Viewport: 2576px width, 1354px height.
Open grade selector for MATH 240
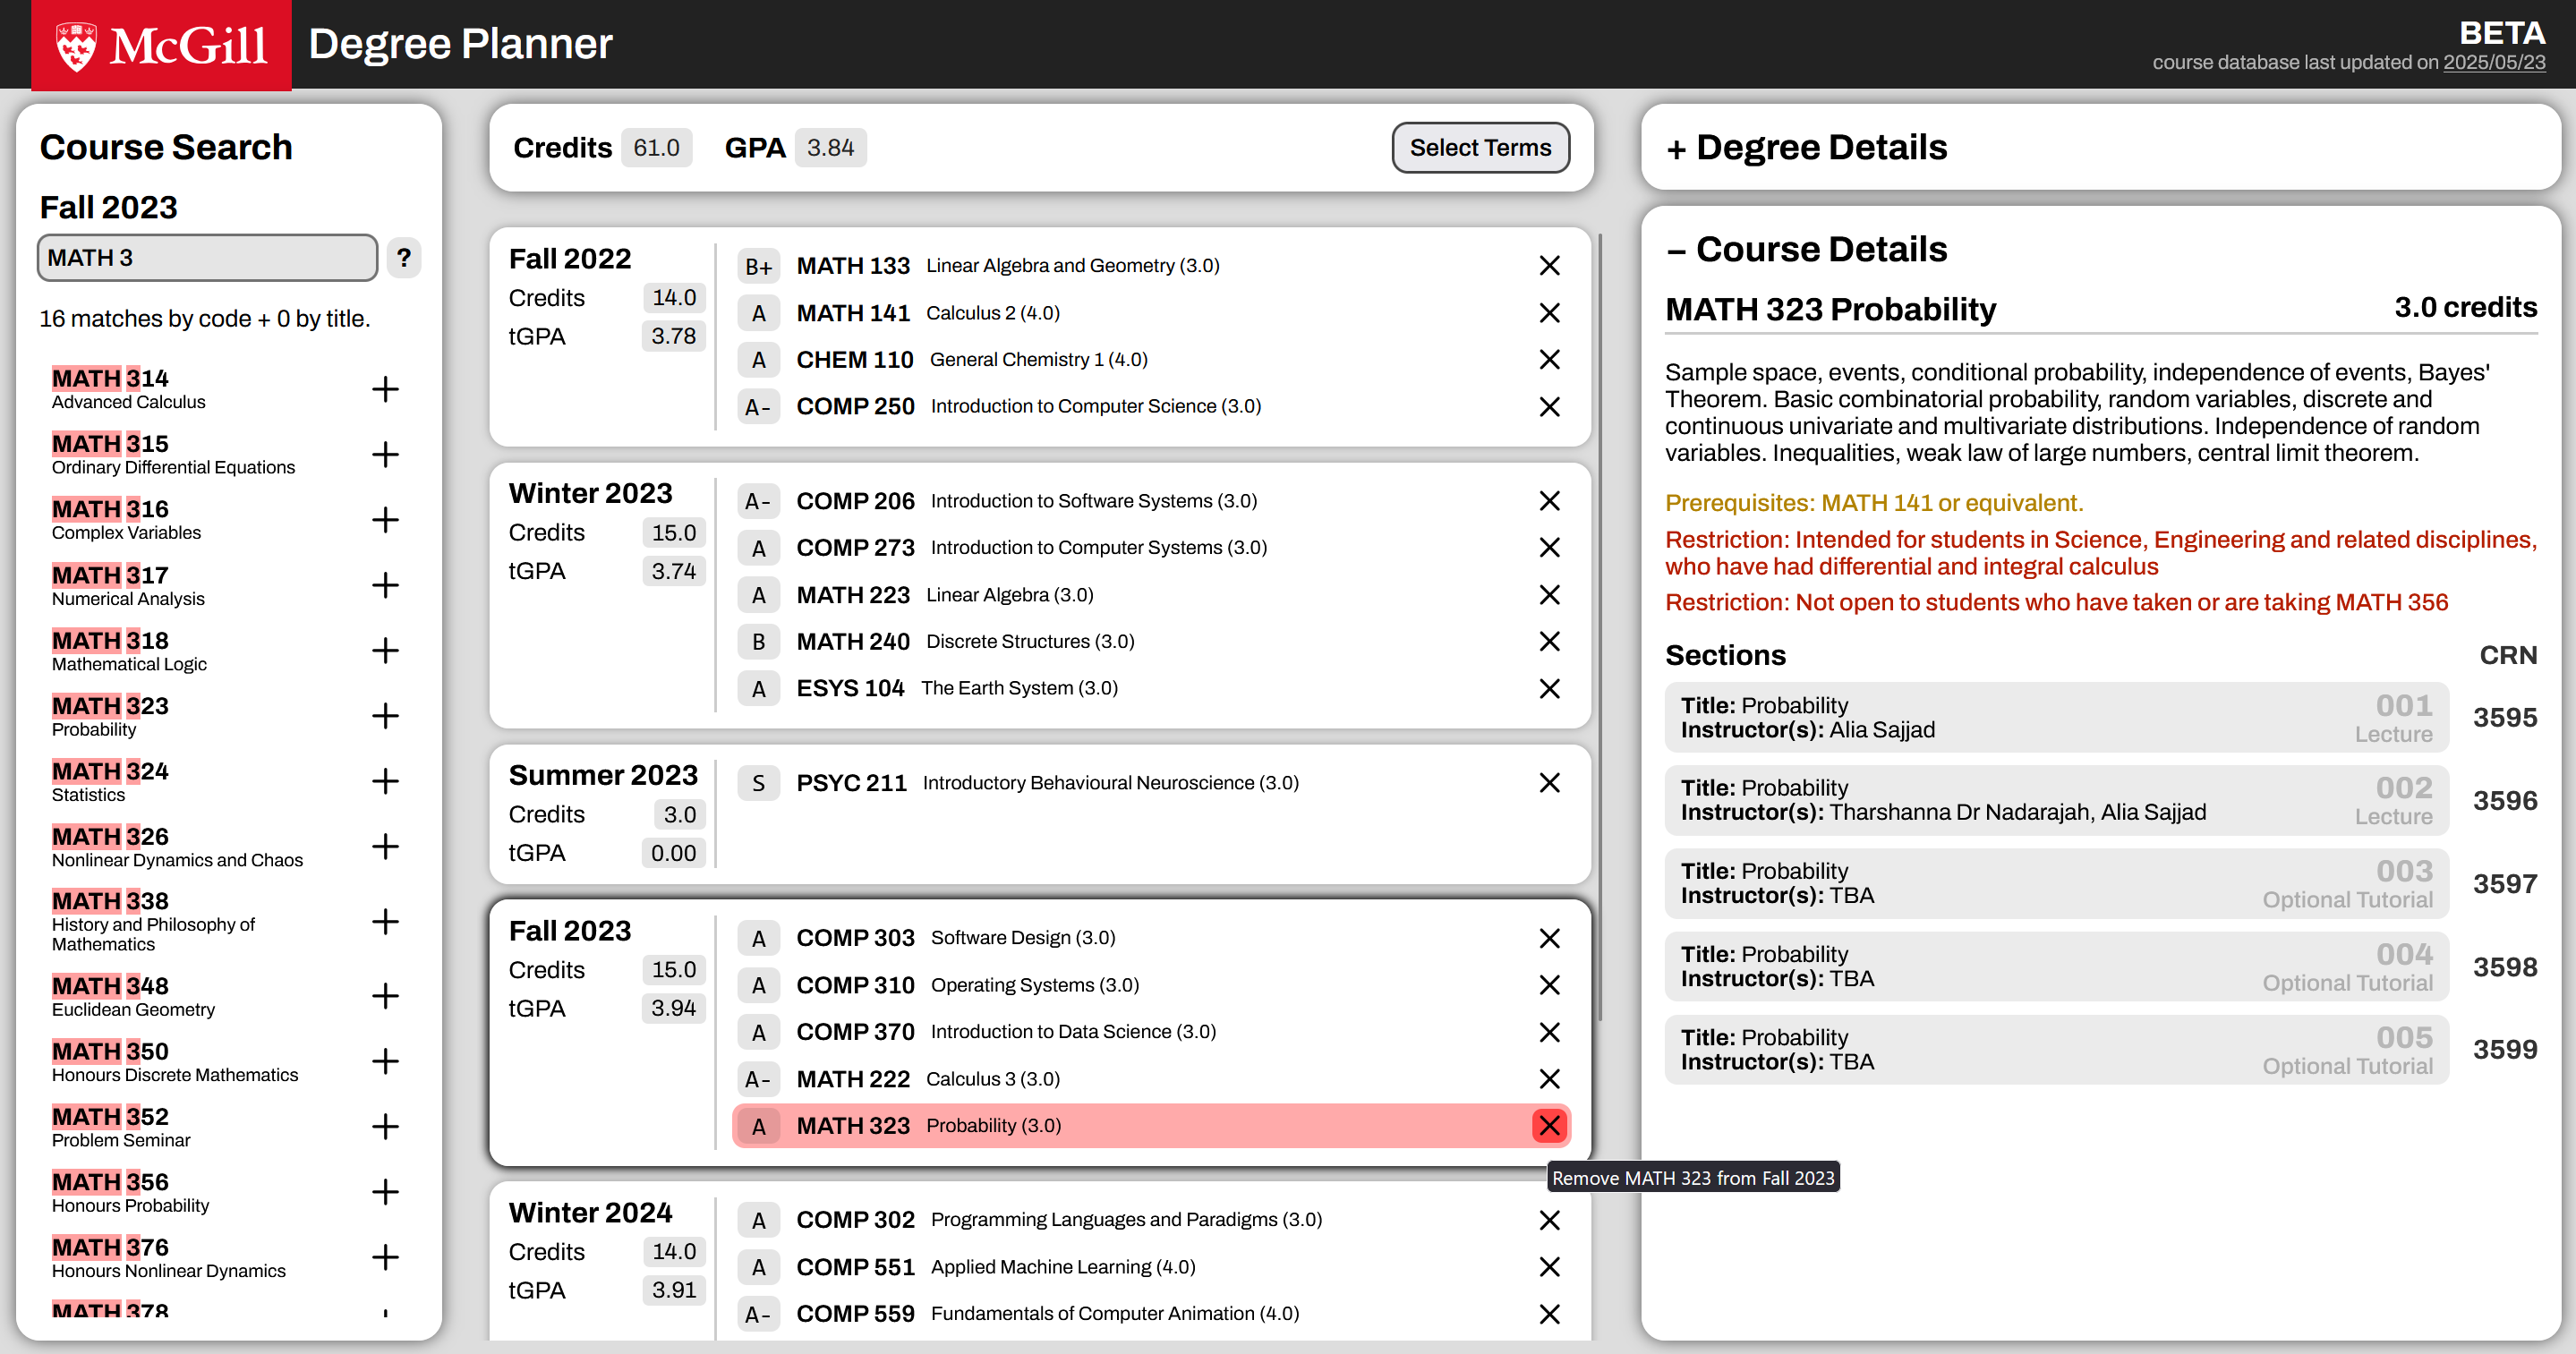[758, 641]
